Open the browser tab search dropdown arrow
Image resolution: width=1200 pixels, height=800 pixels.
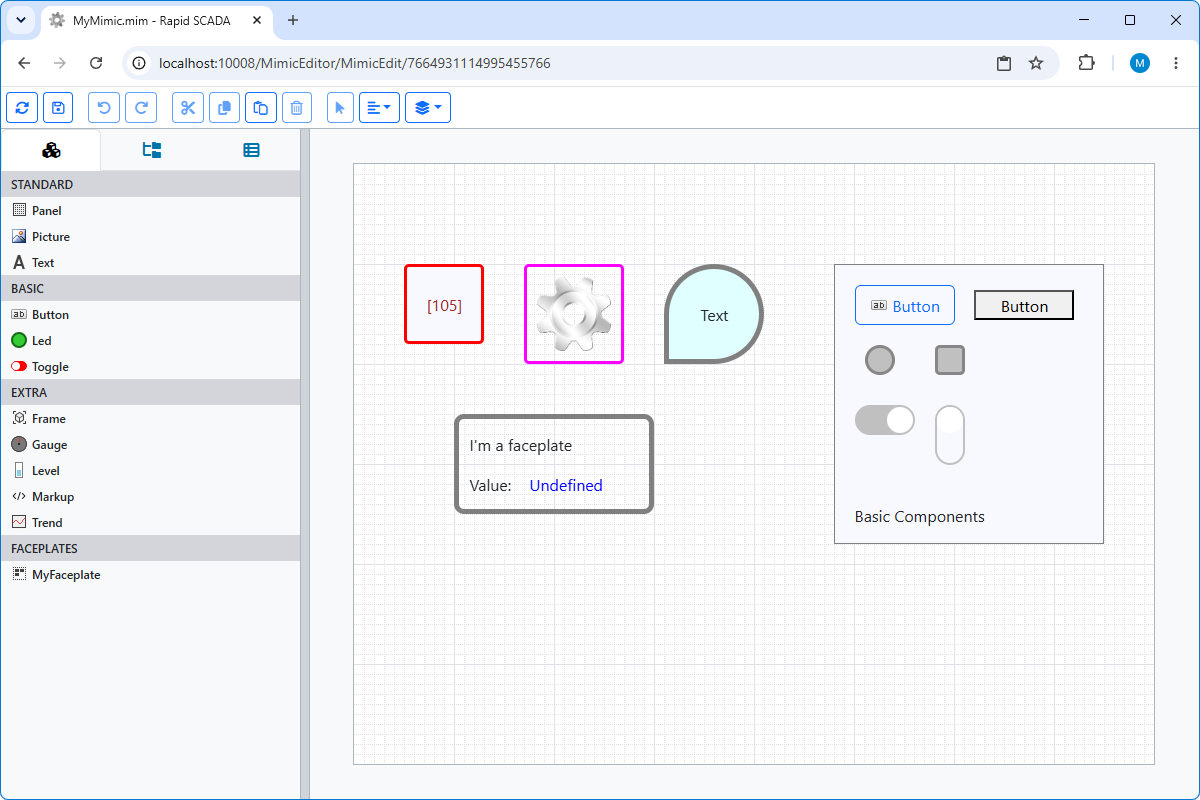click(22, 20)
